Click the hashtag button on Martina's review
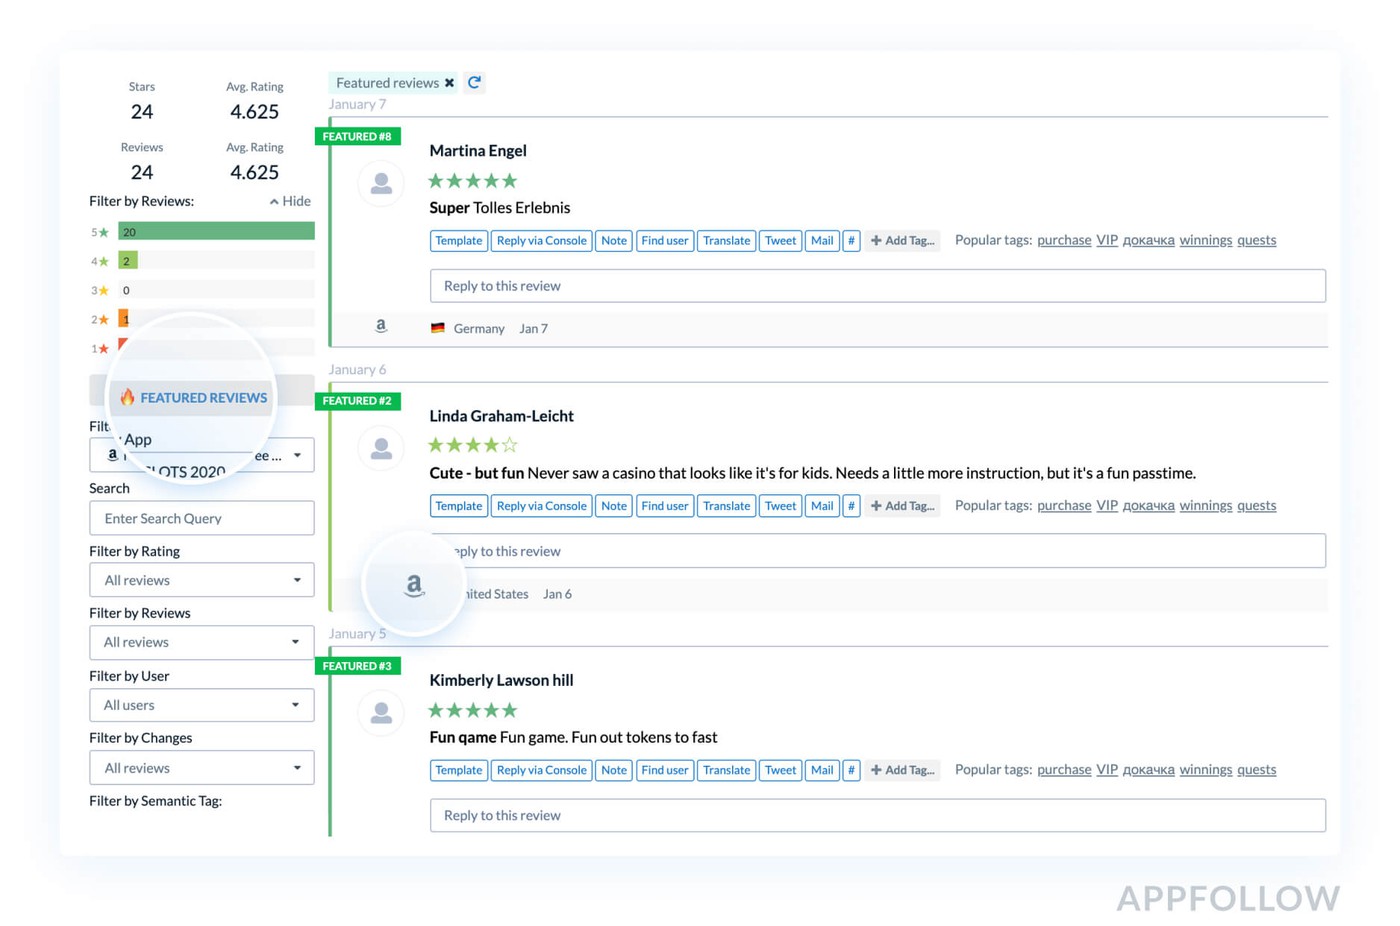The width and height of the screenshot is (1400, 926). pyautogui.click(x=851, y=241)
